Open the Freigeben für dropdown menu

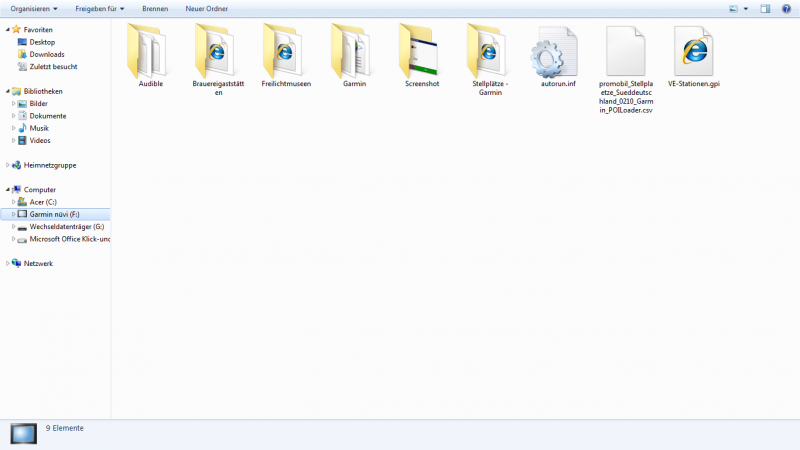click(x=99, y=8)
